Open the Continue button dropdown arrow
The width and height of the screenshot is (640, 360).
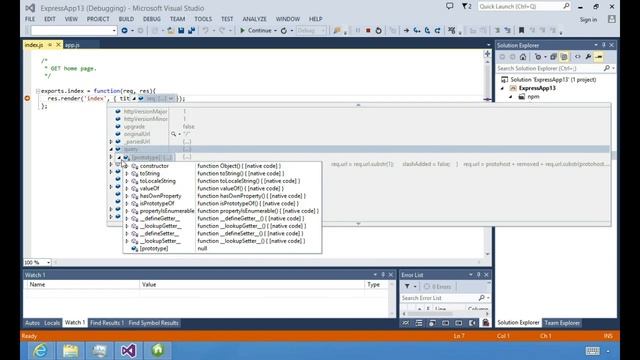pyautogui.click(x=276, y=31)
